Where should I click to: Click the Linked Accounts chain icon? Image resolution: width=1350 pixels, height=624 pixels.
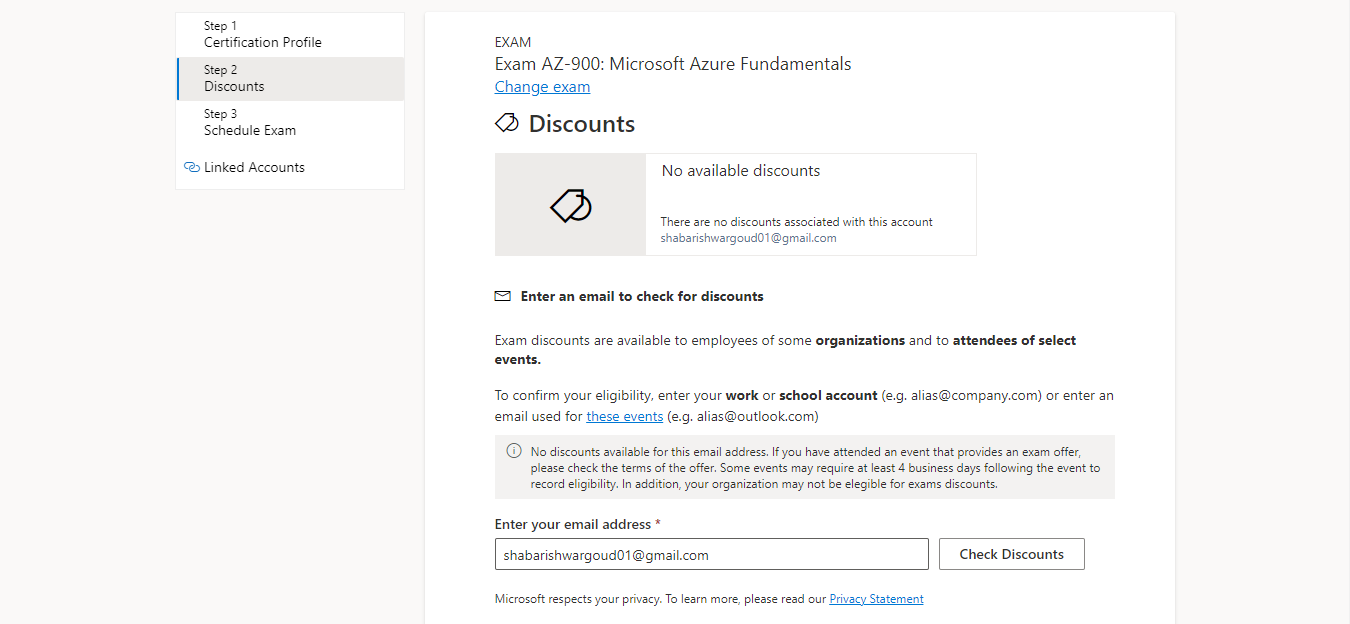tap(192, 167)
